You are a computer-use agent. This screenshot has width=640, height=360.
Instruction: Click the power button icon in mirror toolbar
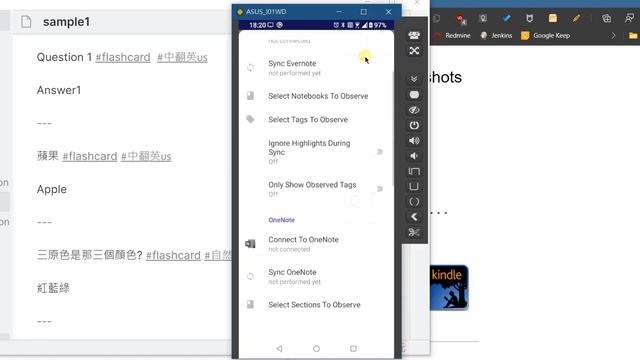click(414, 125)
